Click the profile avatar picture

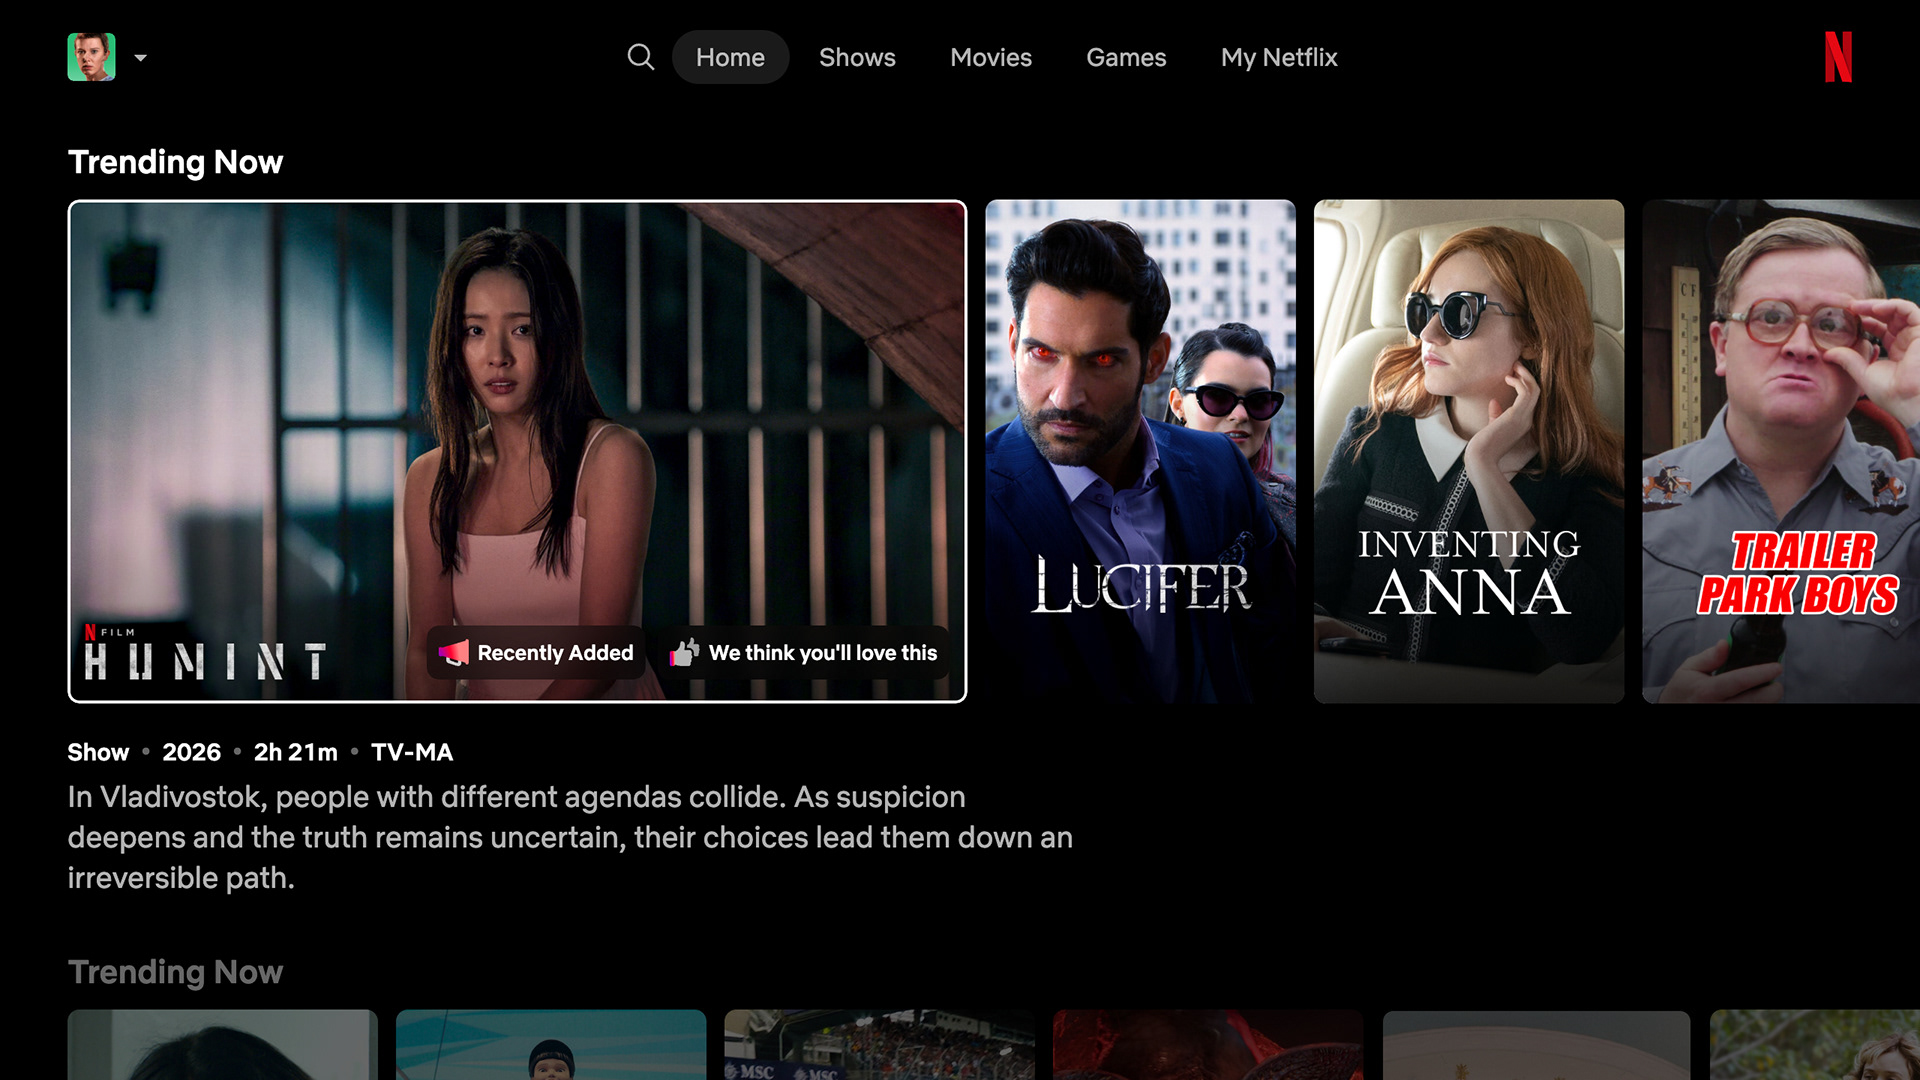tap(91, 57)
